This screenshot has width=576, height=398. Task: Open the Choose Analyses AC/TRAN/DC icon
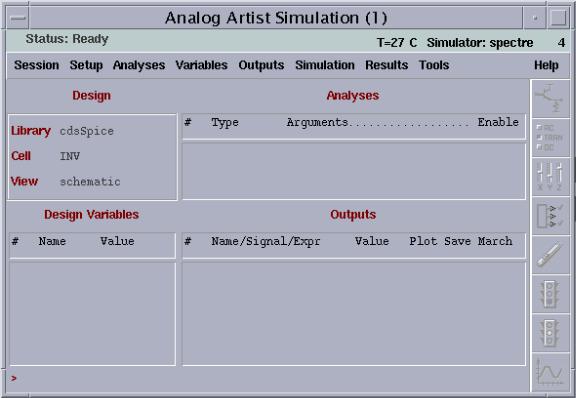pyautogui.click(x=550, y=137)
